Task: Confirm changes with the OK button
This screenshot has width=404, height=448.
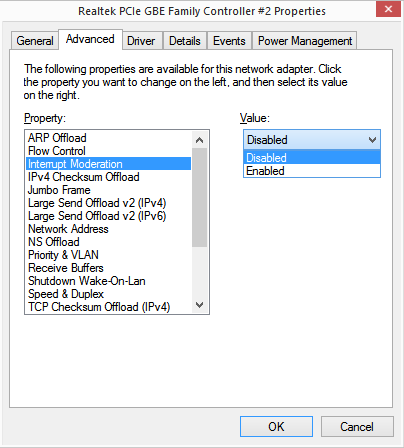Action: pyautogui.click(x=276, y=426)
